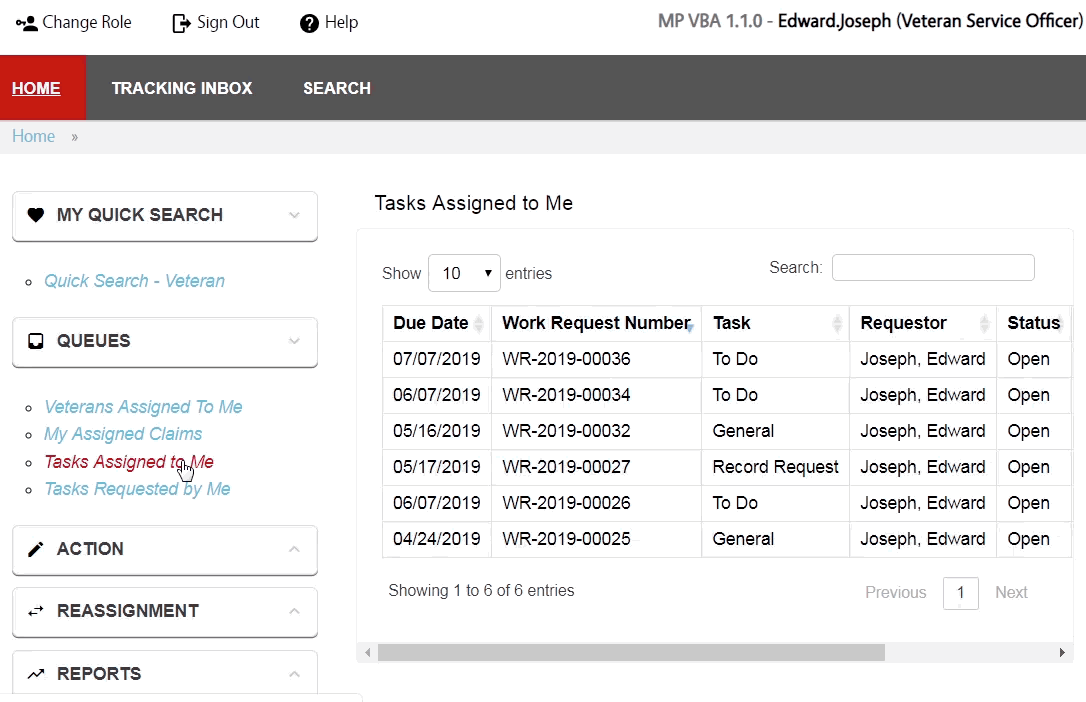Screen dimensions: 1086x702
Task: Open Help via the question mark icon
Action: [308, 22]
